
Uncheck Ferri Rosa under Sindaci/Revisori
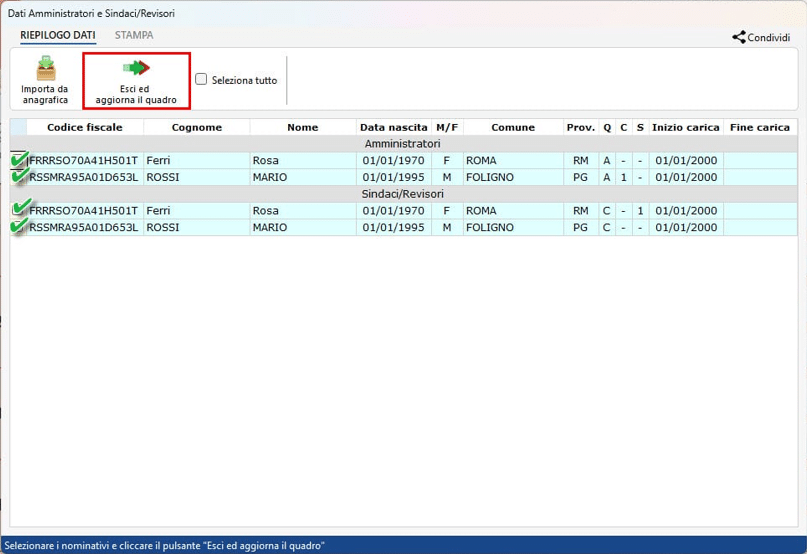click(x=19, y=210)
